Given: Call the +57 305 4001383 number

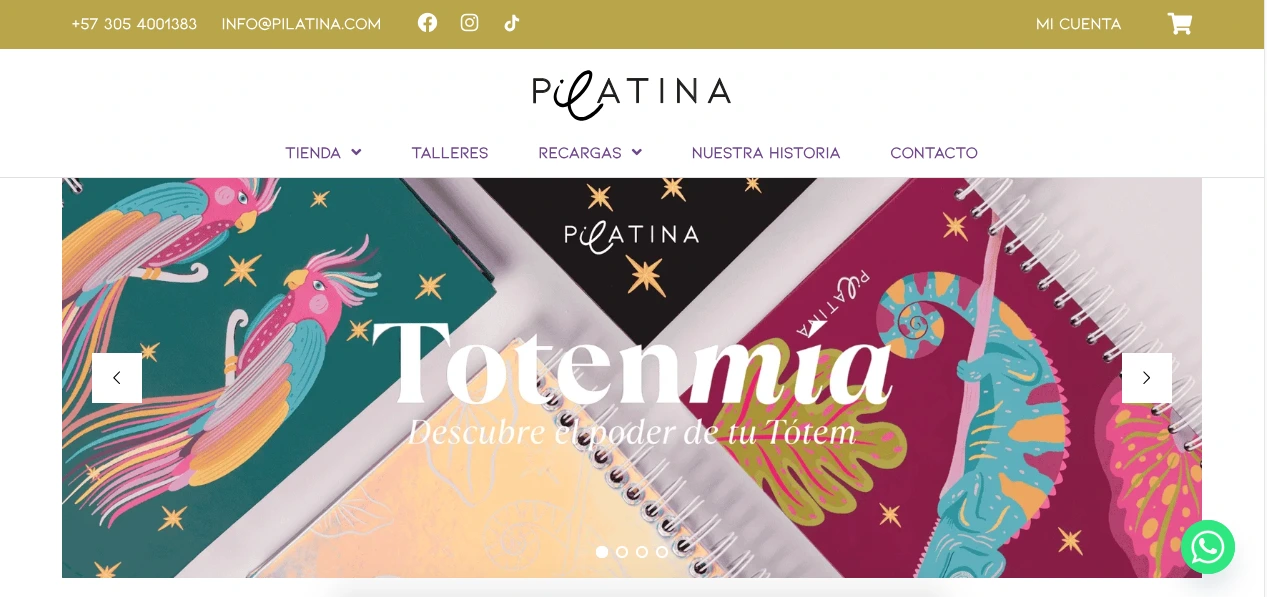Looking at the screenshot, I should pyautogui.click(x=134, y=24).
